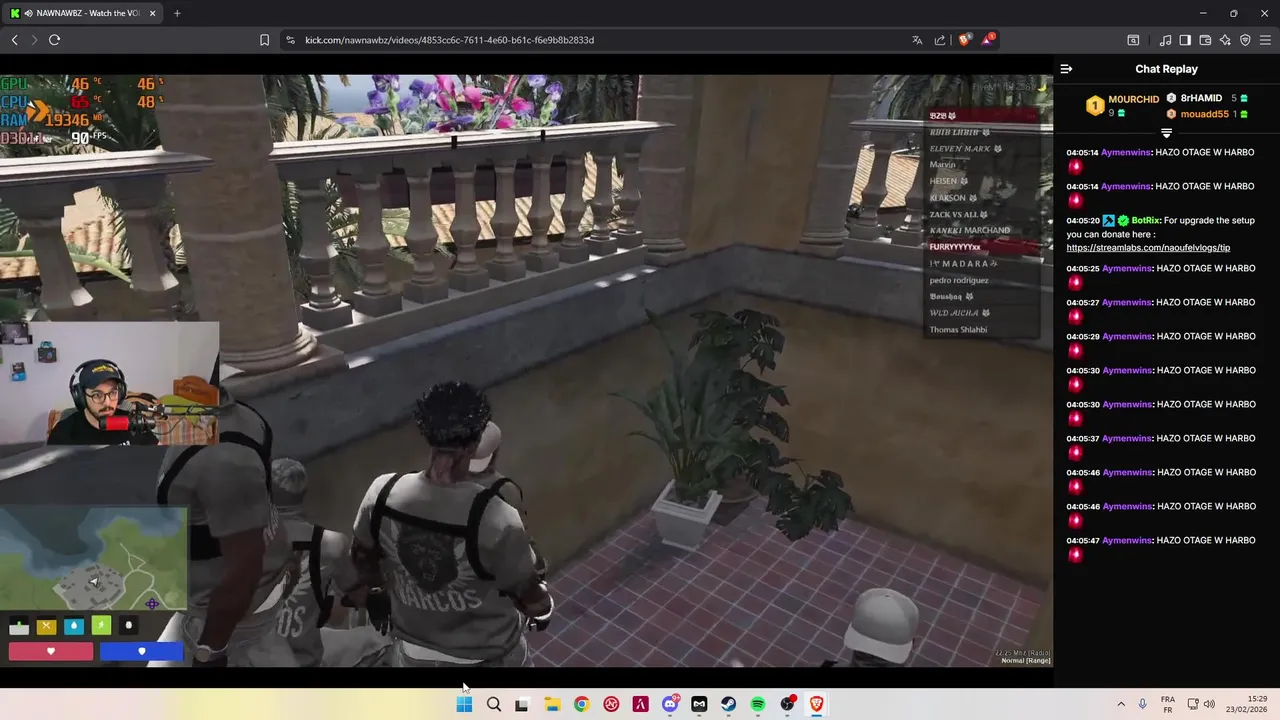Screen dimensions: 1280x720
Task: Open the tab search icon in the toolbar
Action: [x=1133, y=40]
